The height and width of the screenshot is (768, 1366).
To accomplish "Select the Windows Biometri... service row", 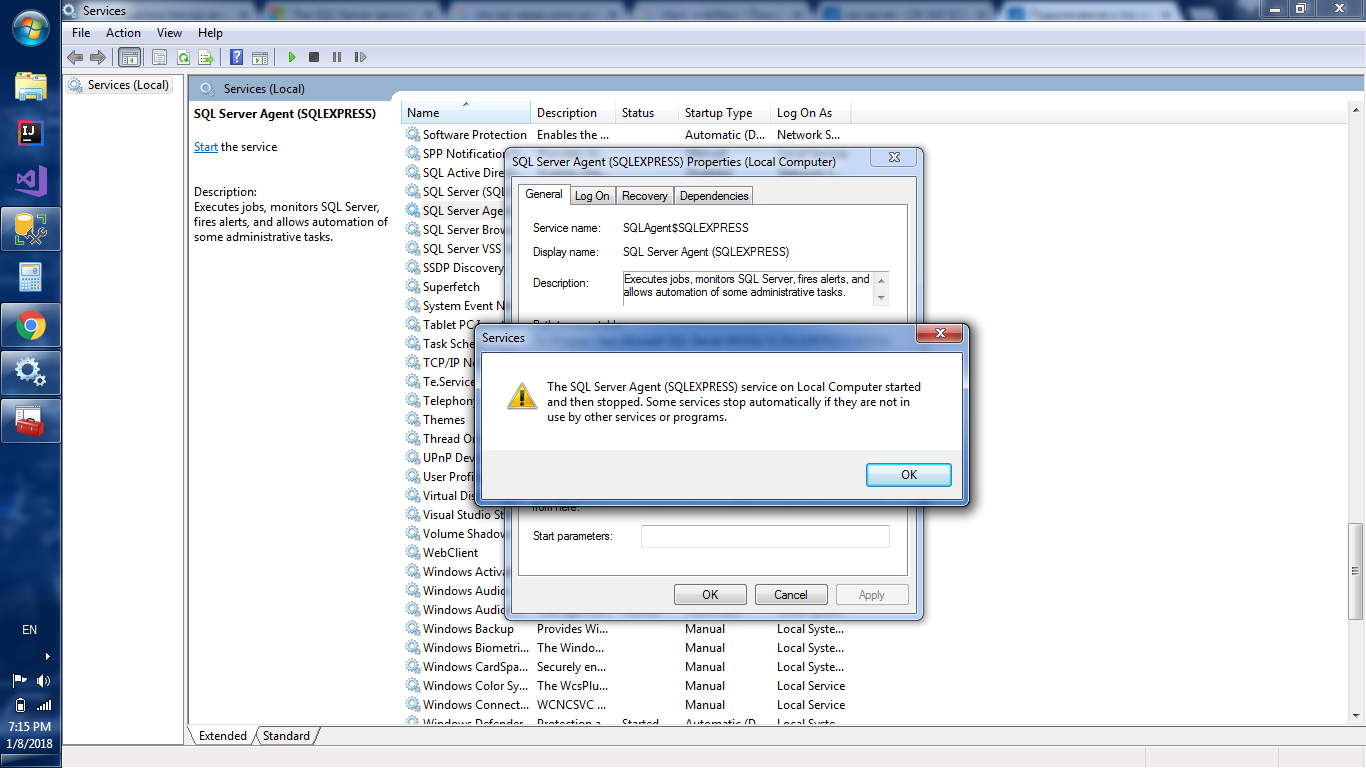I will (x=625, y=648).
